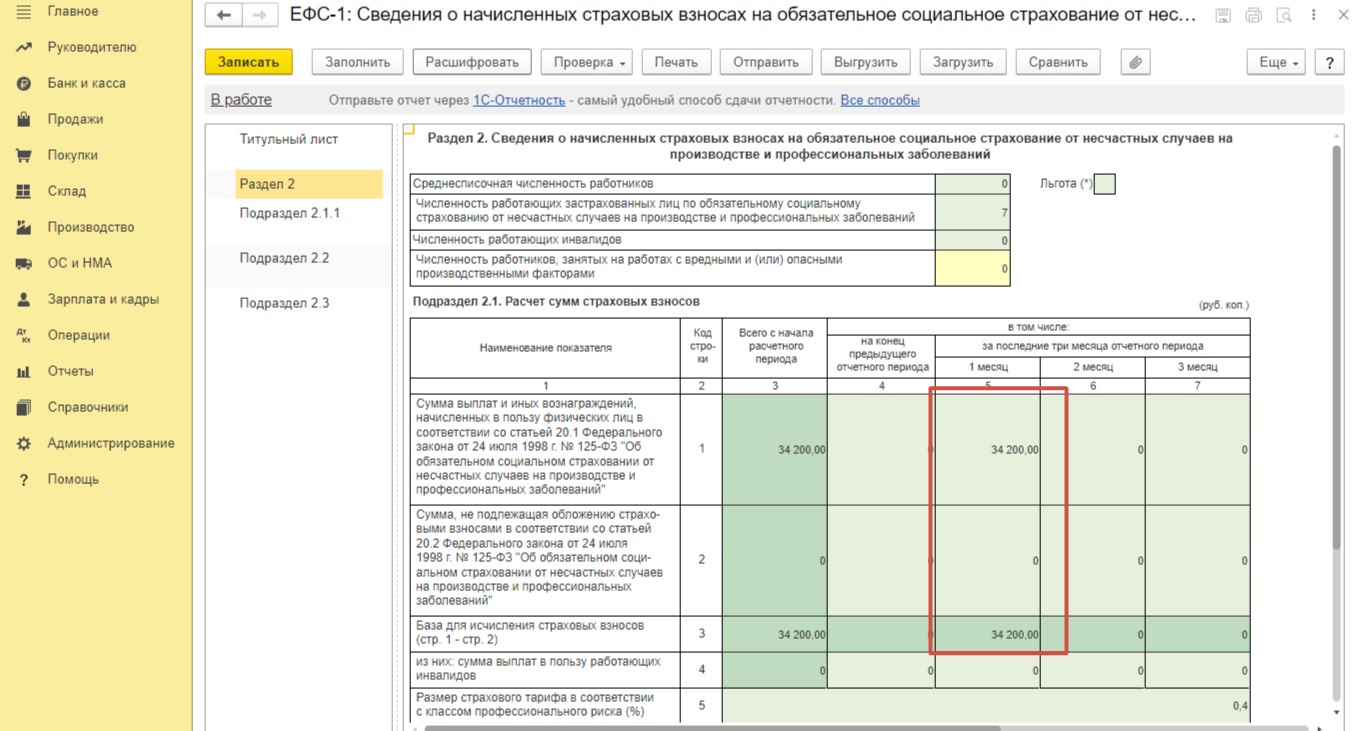The height and width of the screenshot is (731, 1361).
Task: Click the Печать button
Action: point(676,62)
